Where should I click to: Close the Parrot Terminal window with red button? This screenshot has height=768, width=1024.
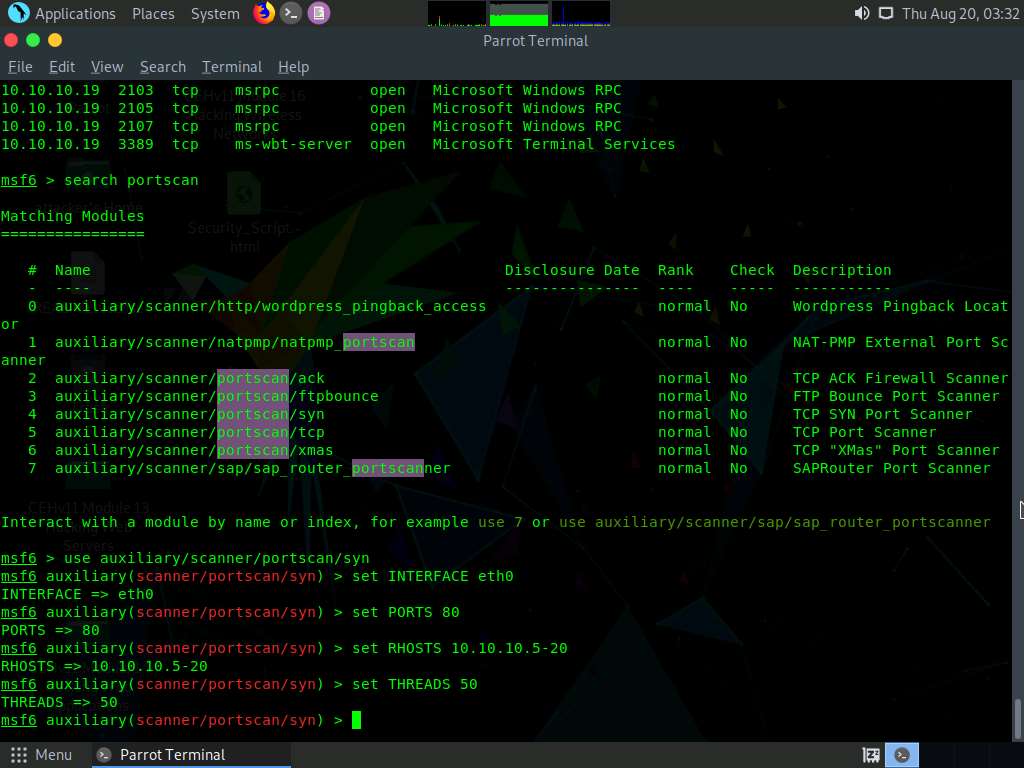pyautogui.click(x=10, y=40)
